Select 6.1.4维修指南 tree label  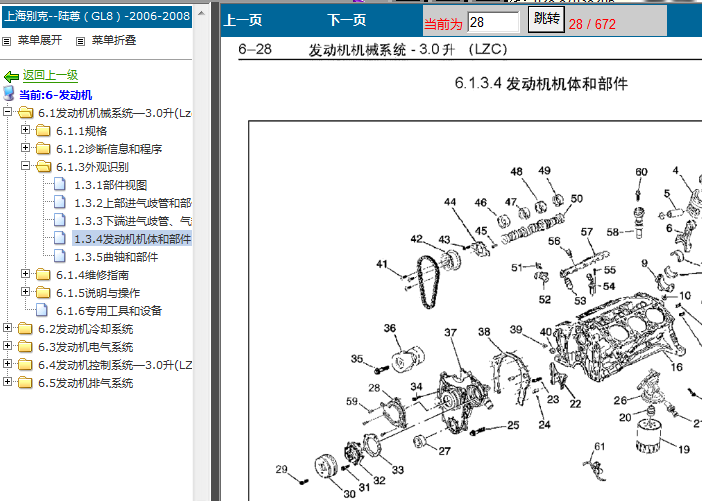[x=92, y=275]
